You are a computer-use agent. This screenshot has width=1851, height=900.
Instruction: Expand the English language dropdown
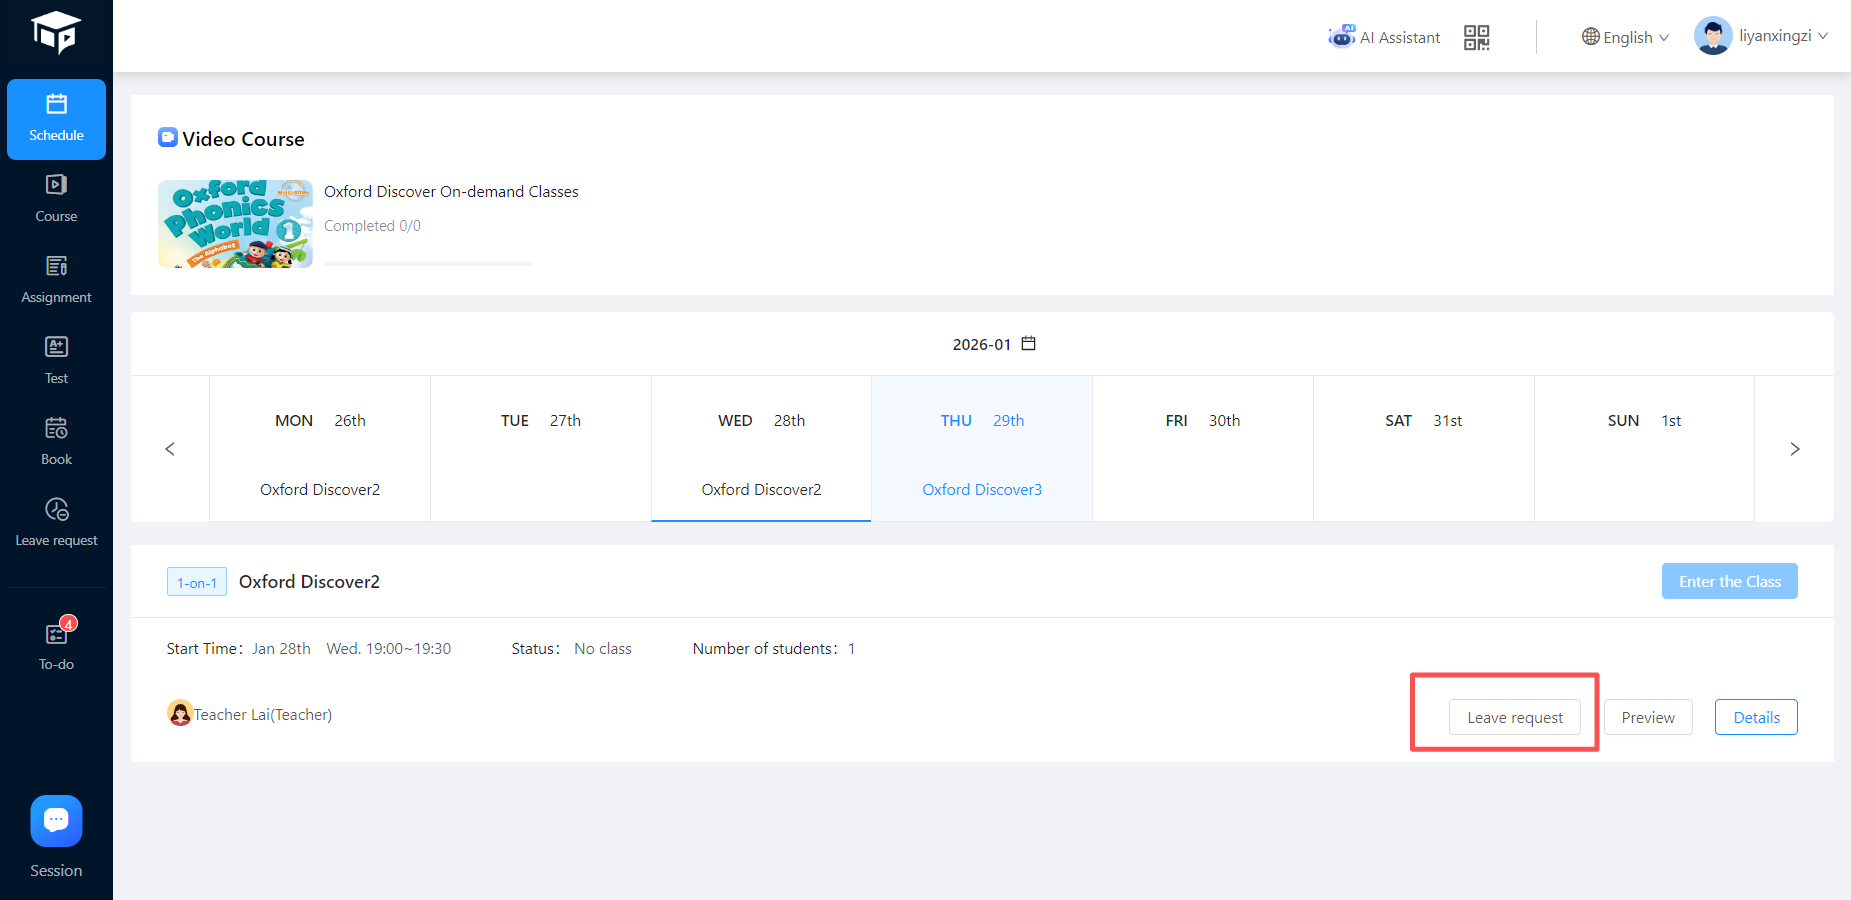(x=1625, y=38)
